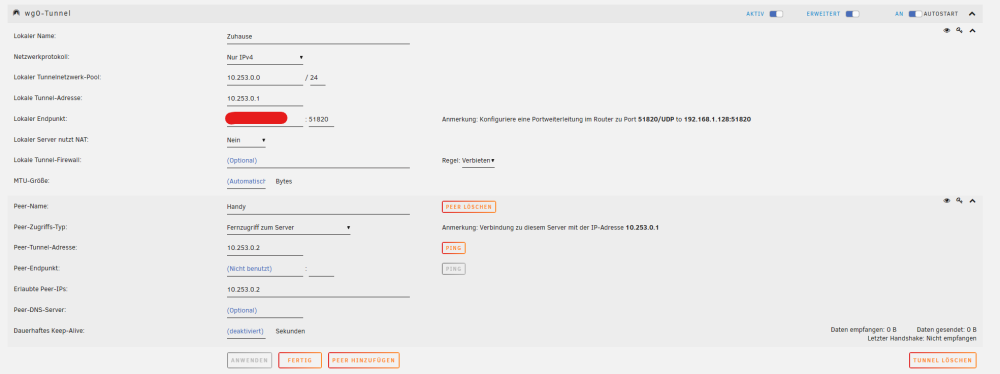Click the local endpoint port field 51820
1000x374 pixels.
pos(321,119)
